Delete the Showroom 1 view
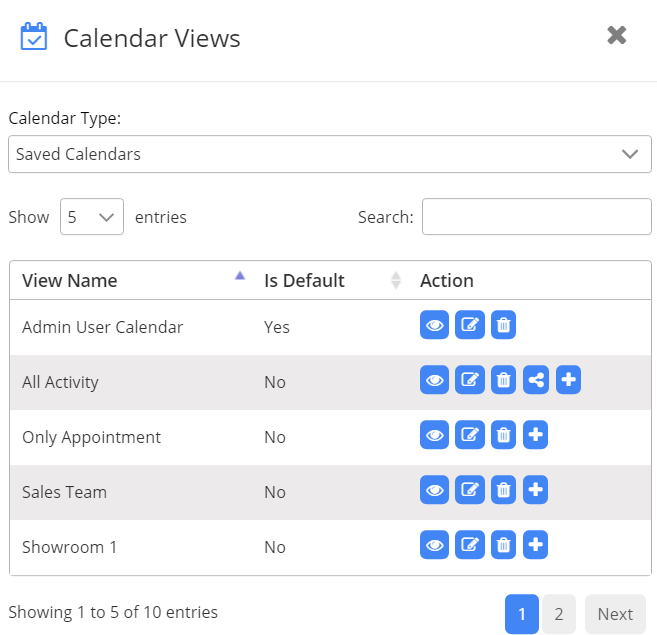The image size is (657, 635). point(504,545)
